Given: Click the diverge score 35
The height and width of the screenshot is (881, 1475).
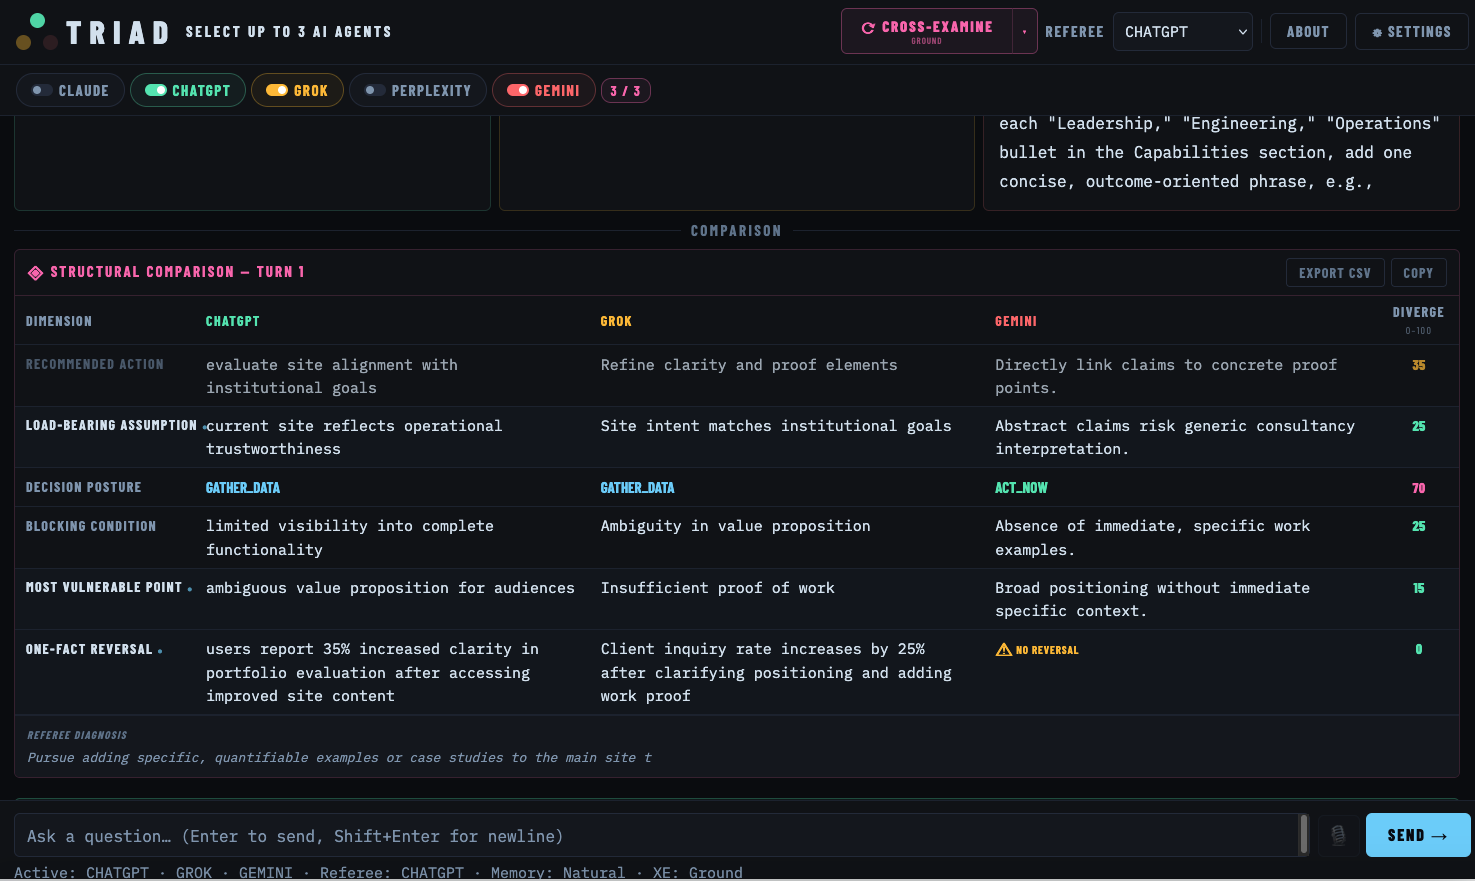Looking at the screenshot, I should point(1418,365).
